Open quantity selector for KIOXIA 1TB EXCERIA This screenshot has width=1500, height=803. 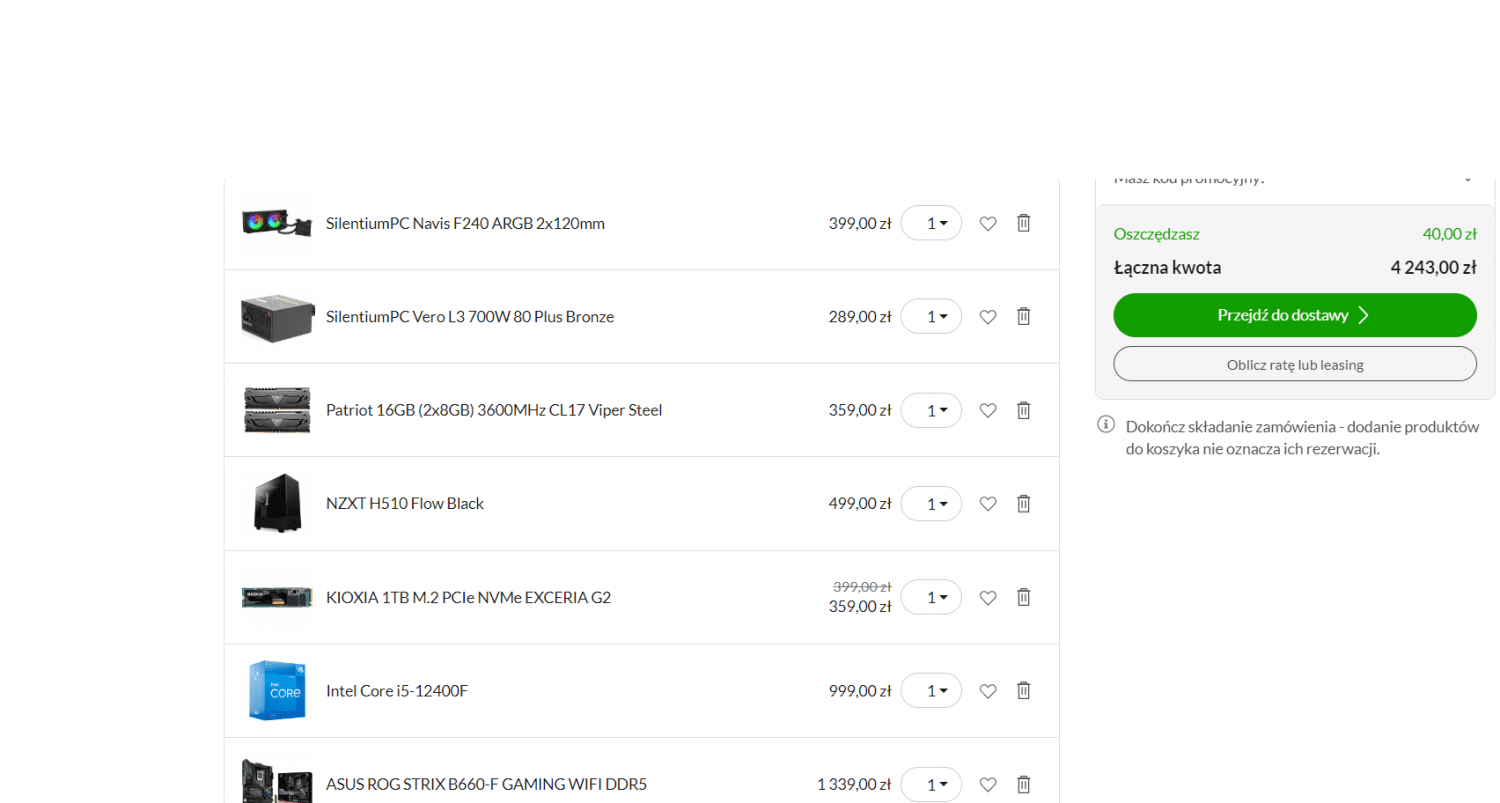[931, 597]
